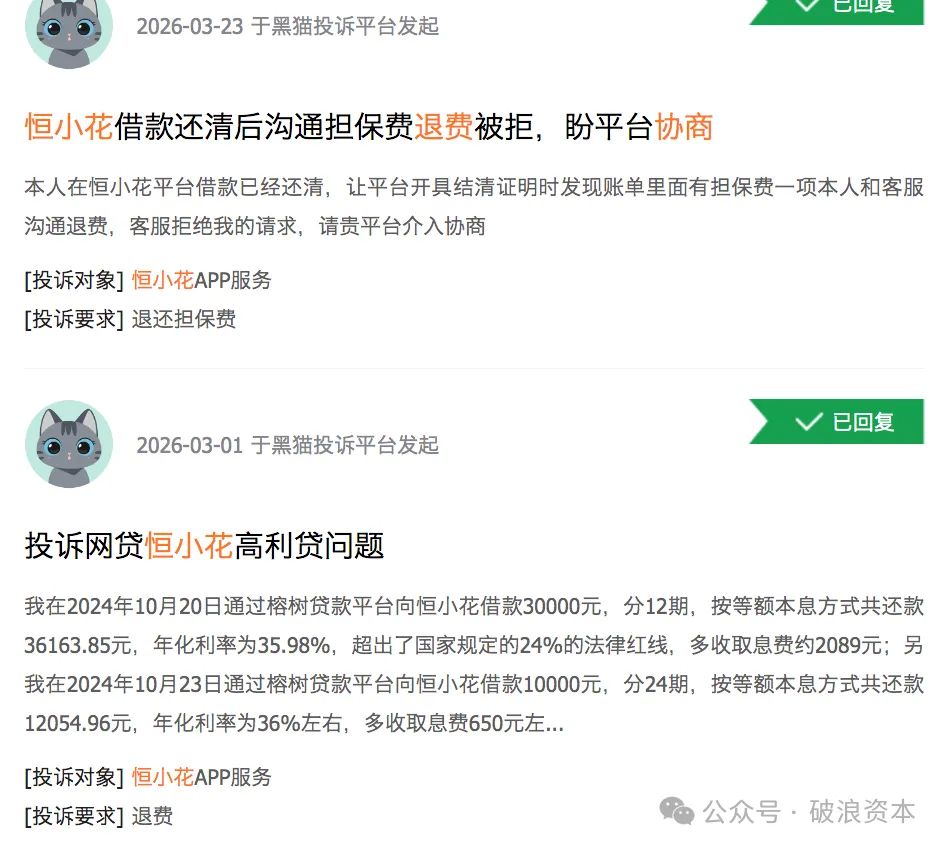The height and width of the screenshot is (850, 946).
Task: Click the 2026-03-23 于黑猫投诉平台发起 date line
Action: (x=288, y=27)
